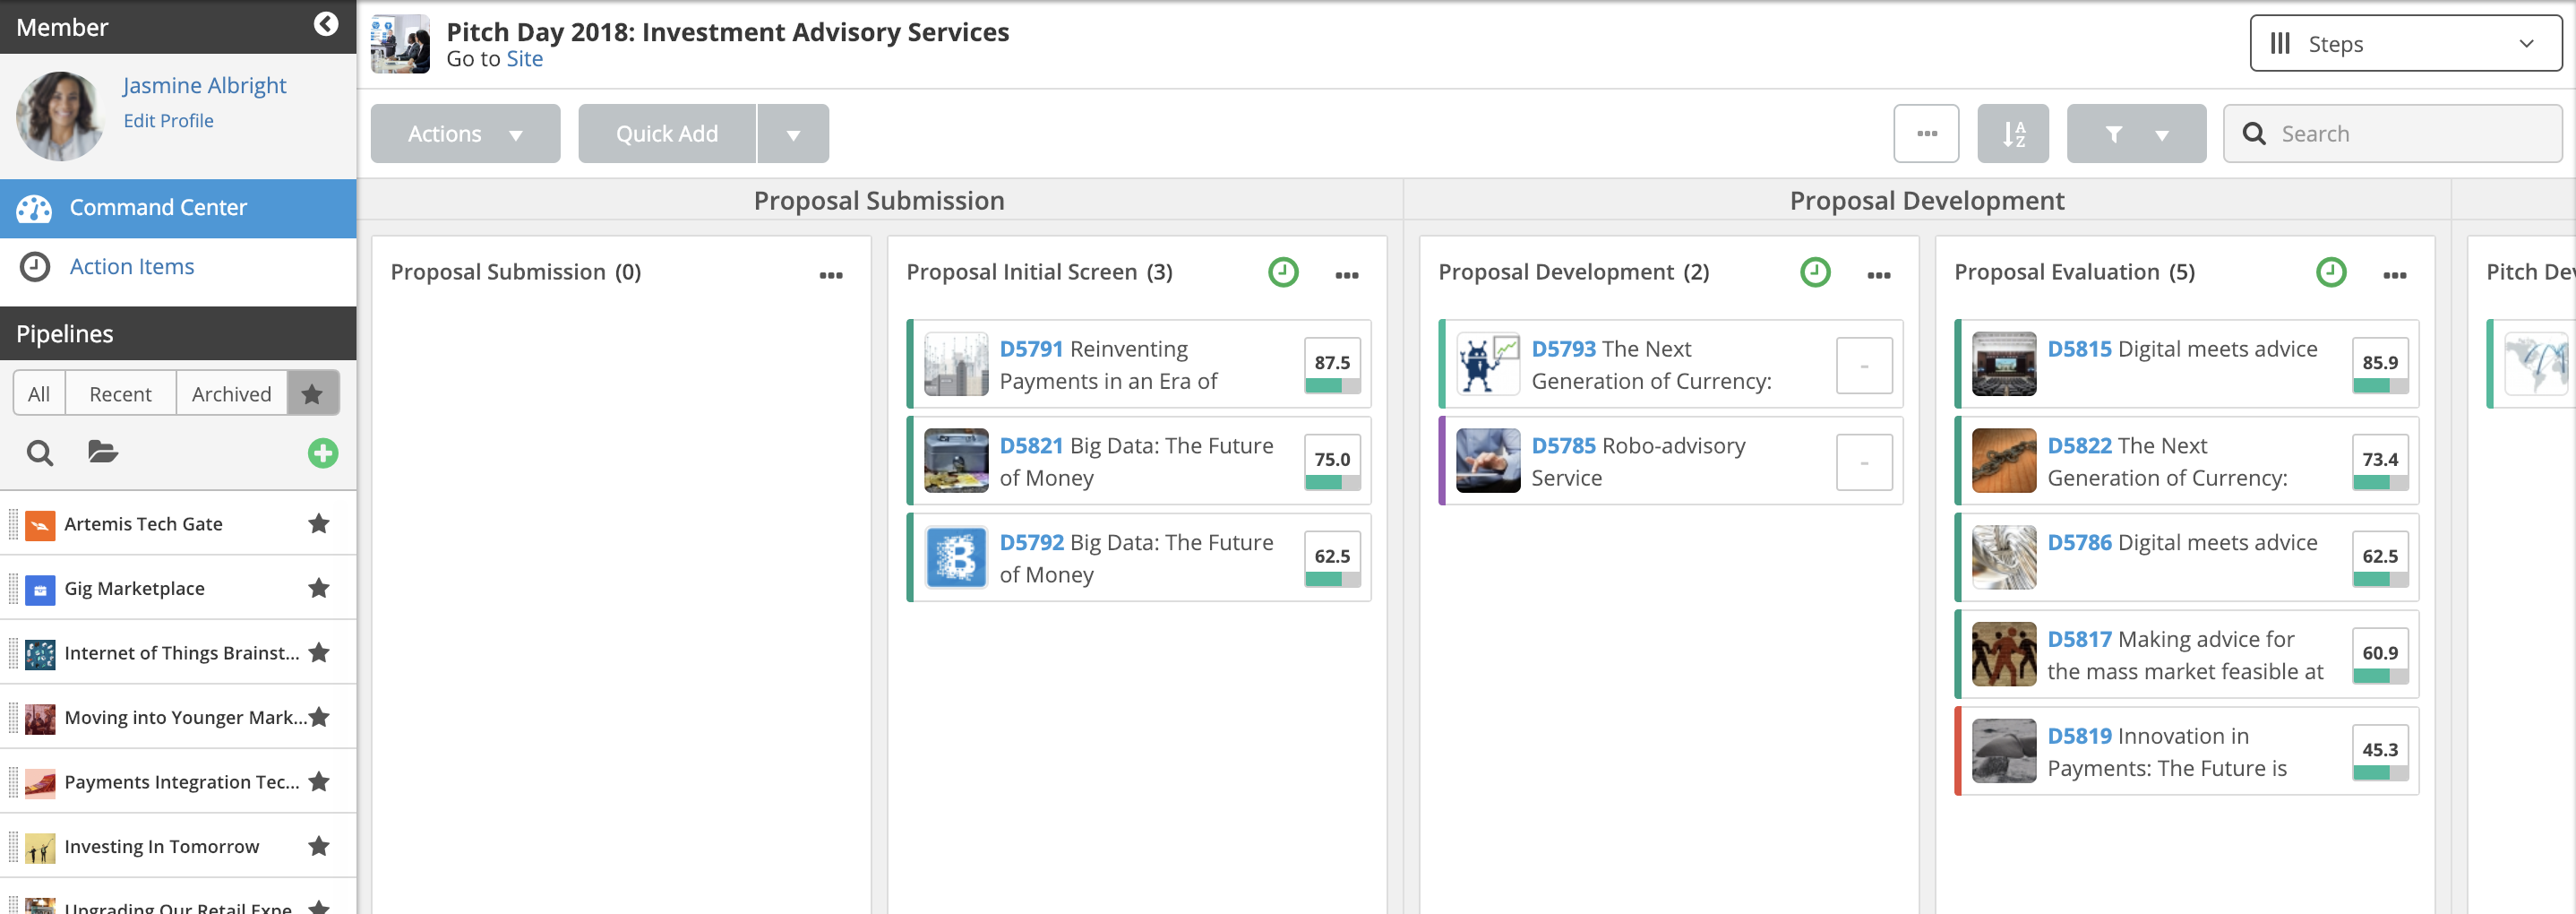Viewport: 2576px width, 914px height.
Task: Toggle the star for Investing In Tomorrow
Action: tap(319, 846)
